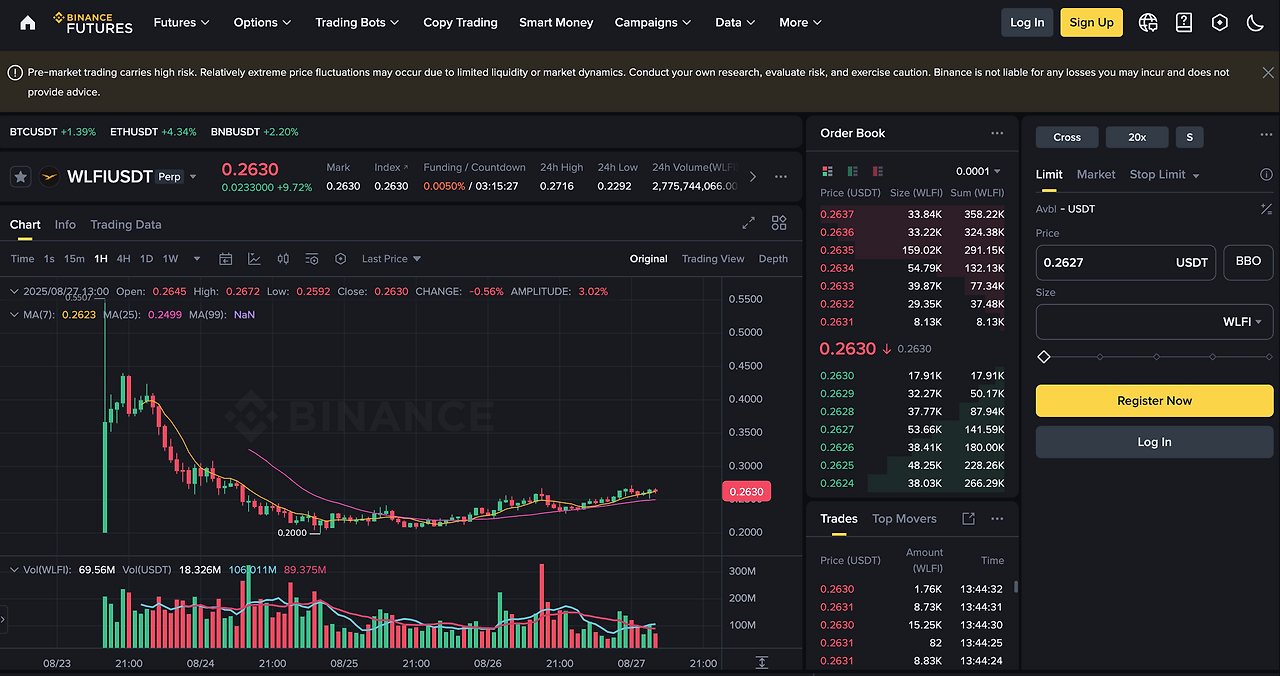Open the three-dot menu beside ticker stats
Screen dimensions: 1280x676
pos(781,176)
